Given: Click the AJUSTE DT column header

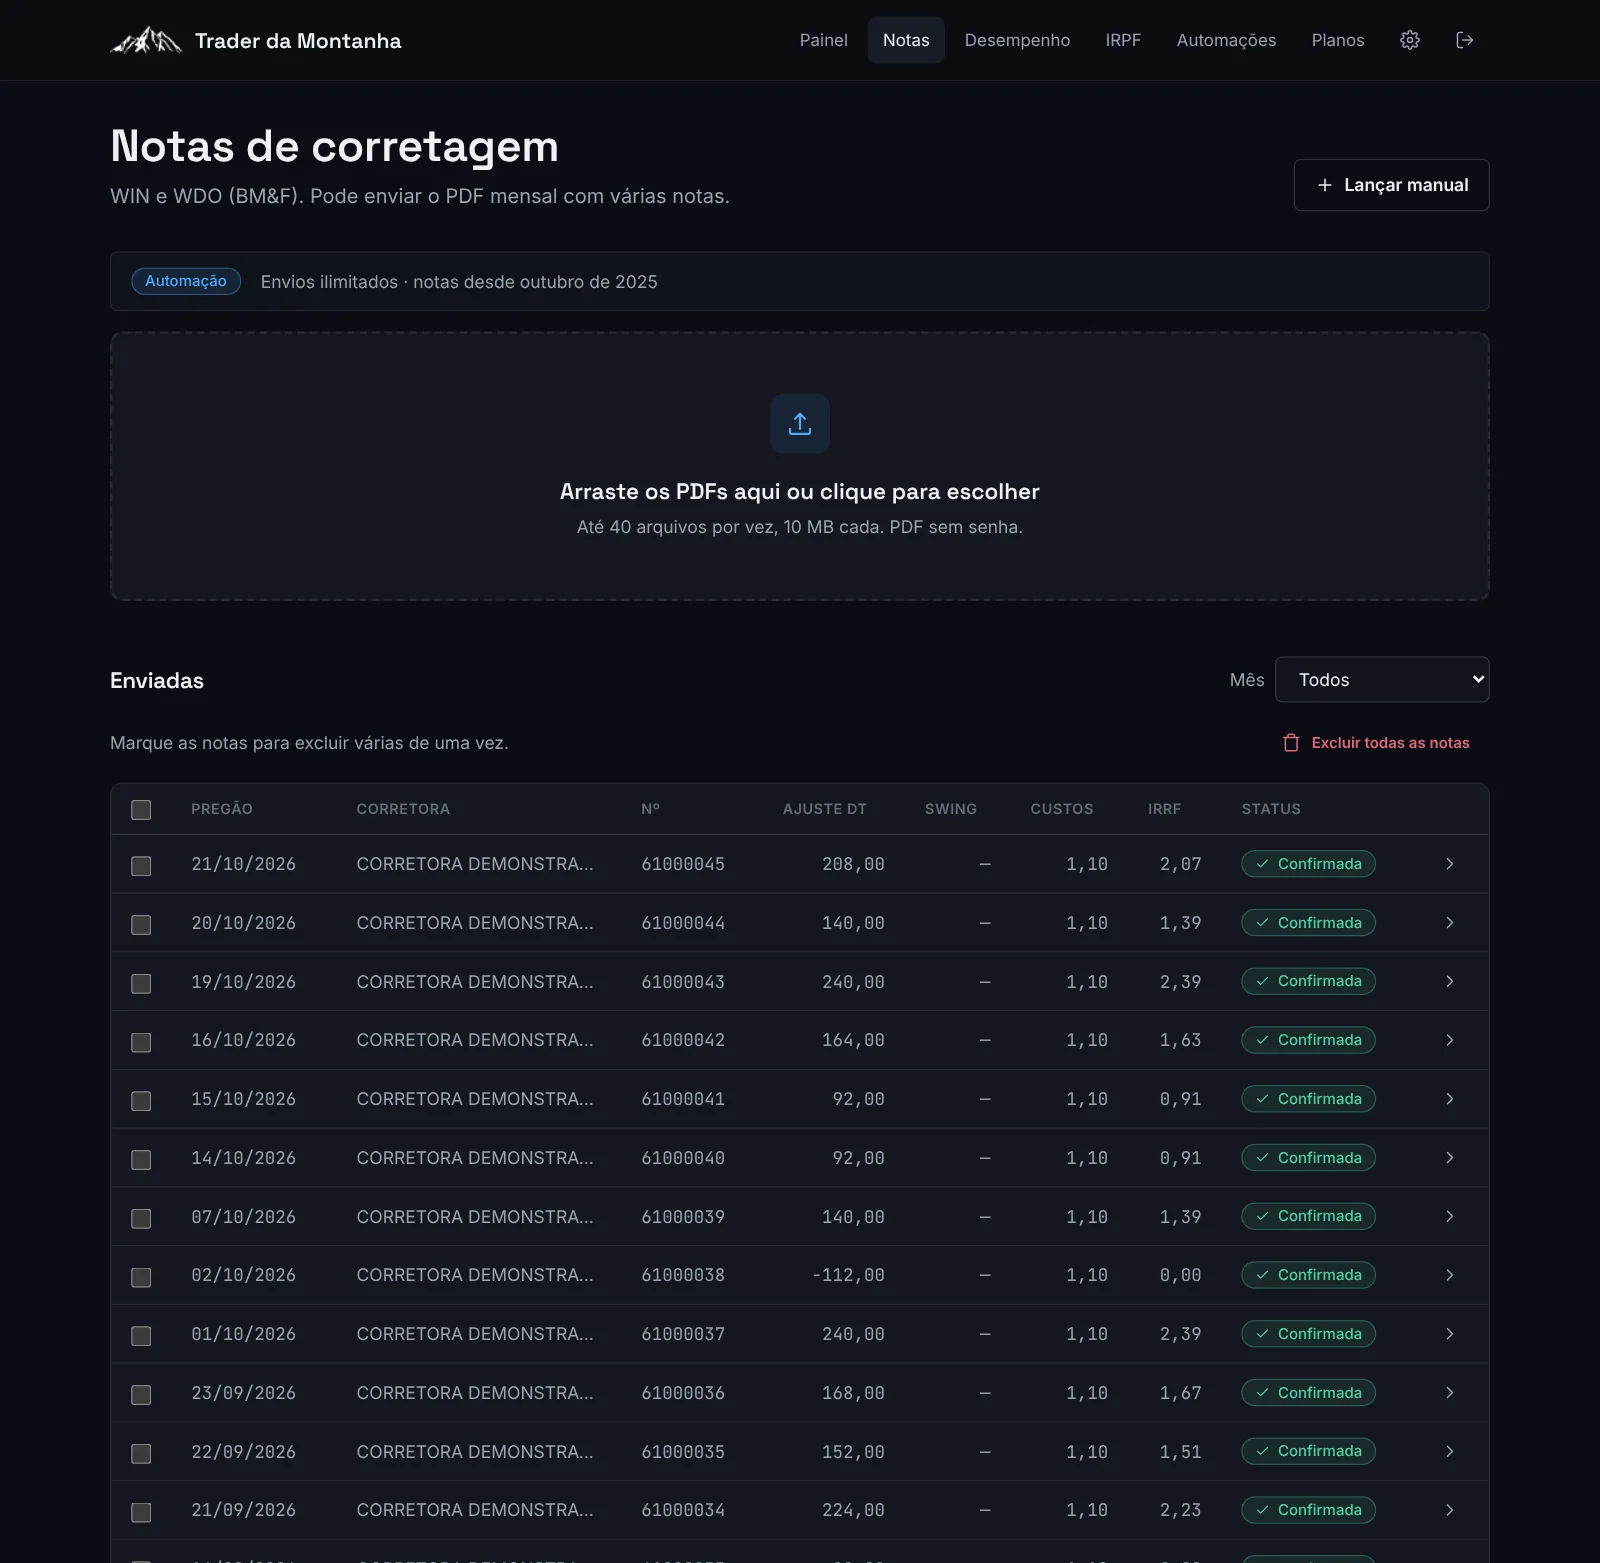Looking at the screenshot, I should (825, 809).
